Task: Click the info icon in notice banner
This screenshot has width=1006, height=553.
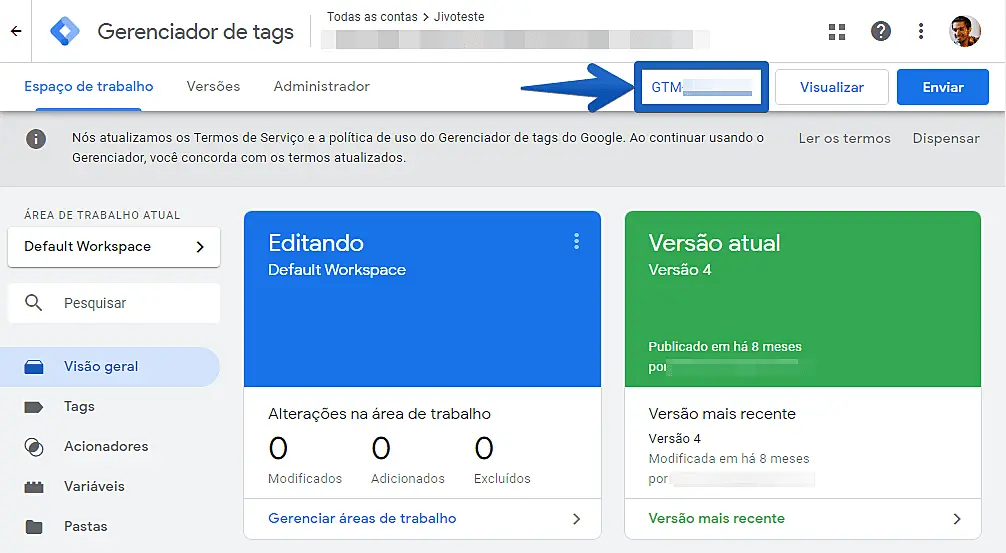Action: pos(36,139)
